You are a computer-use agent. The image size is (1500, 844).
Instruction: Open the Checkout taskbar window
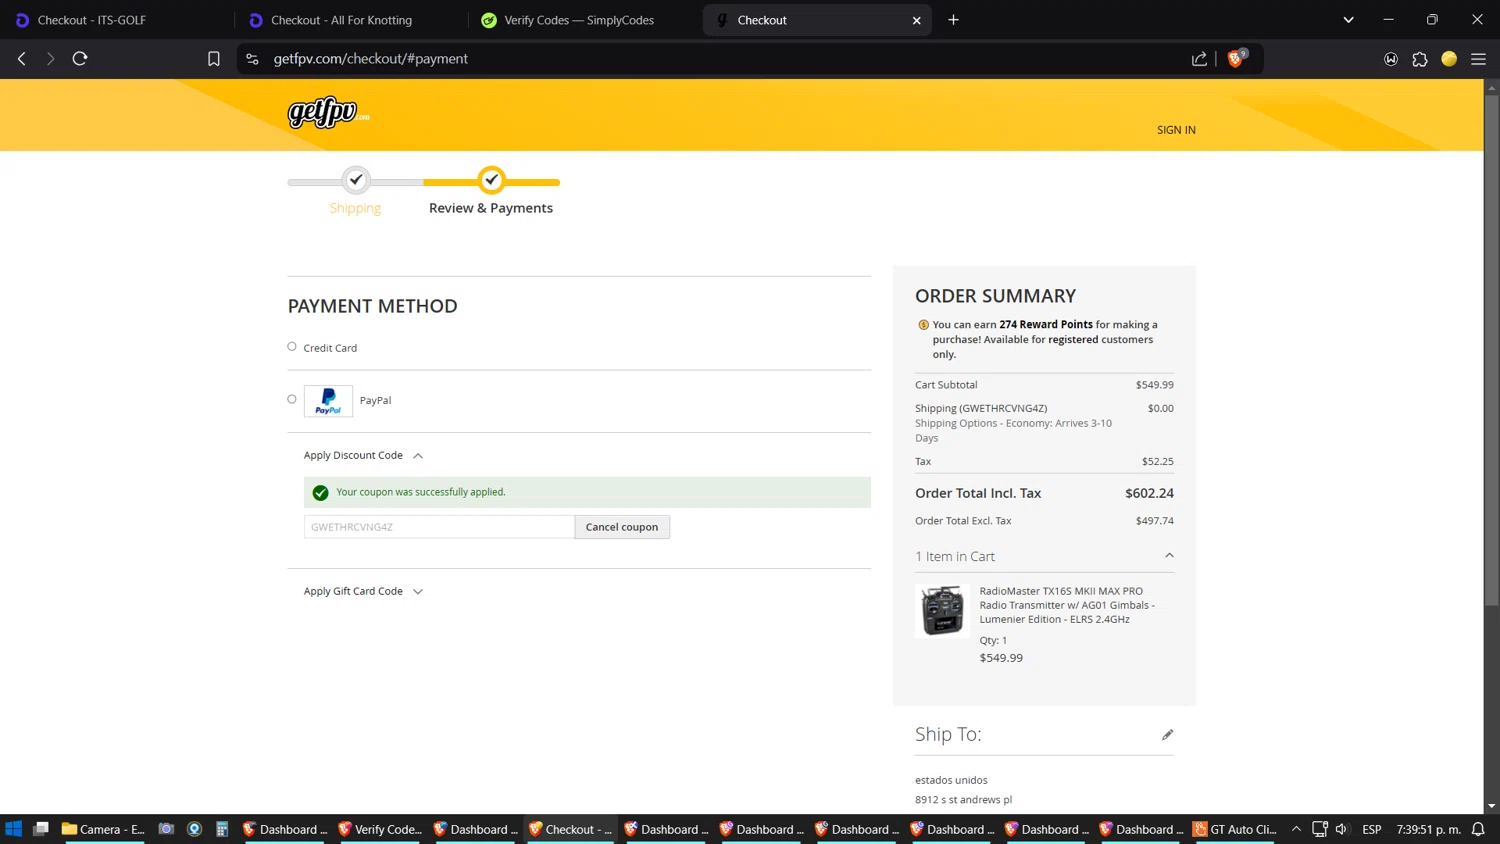571,829
